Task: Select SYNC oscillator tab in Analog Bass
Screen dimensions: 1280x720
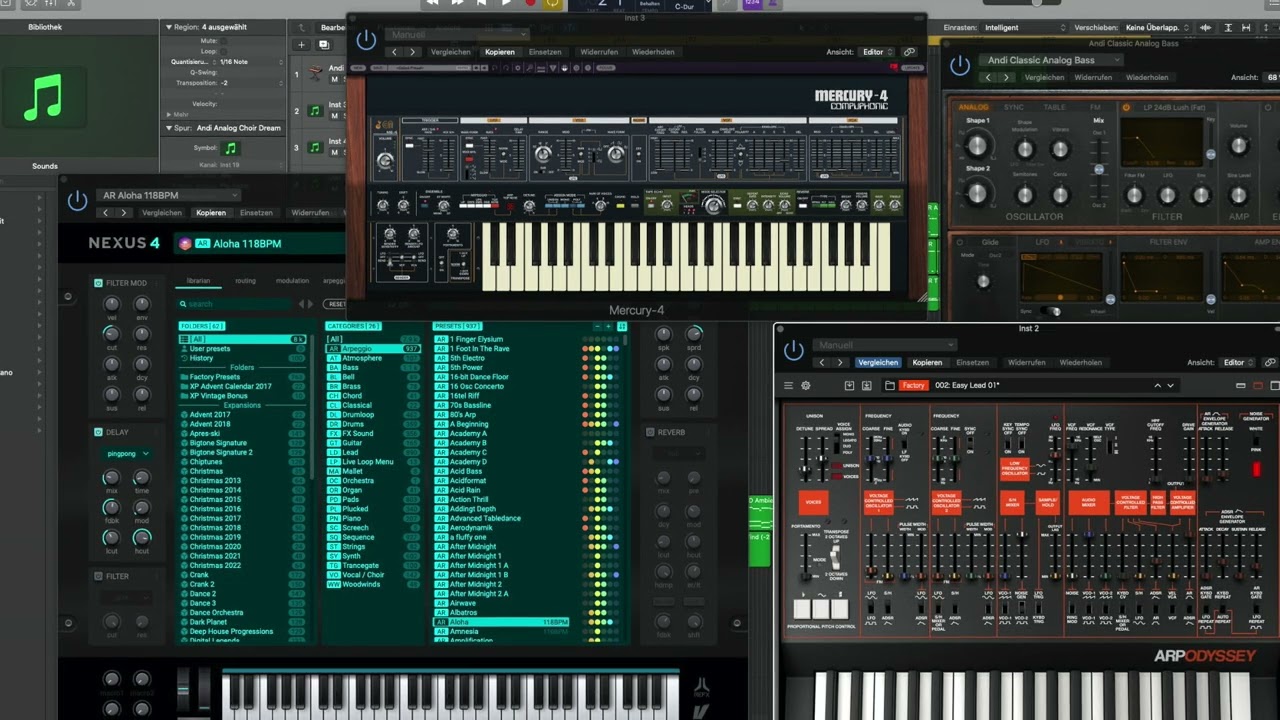Action: coord(1014,107)
